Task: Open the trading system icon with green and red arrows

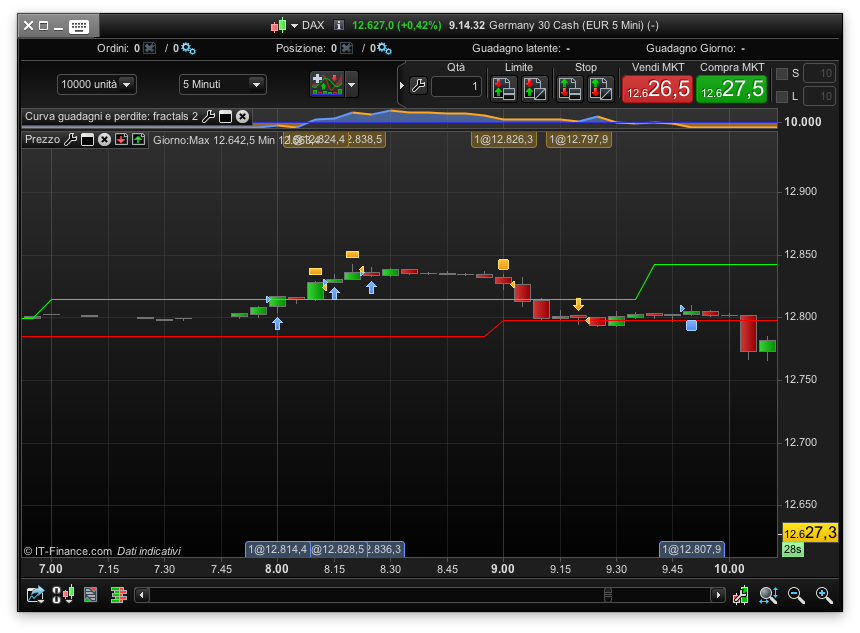Action: click(x=327, y=84)
